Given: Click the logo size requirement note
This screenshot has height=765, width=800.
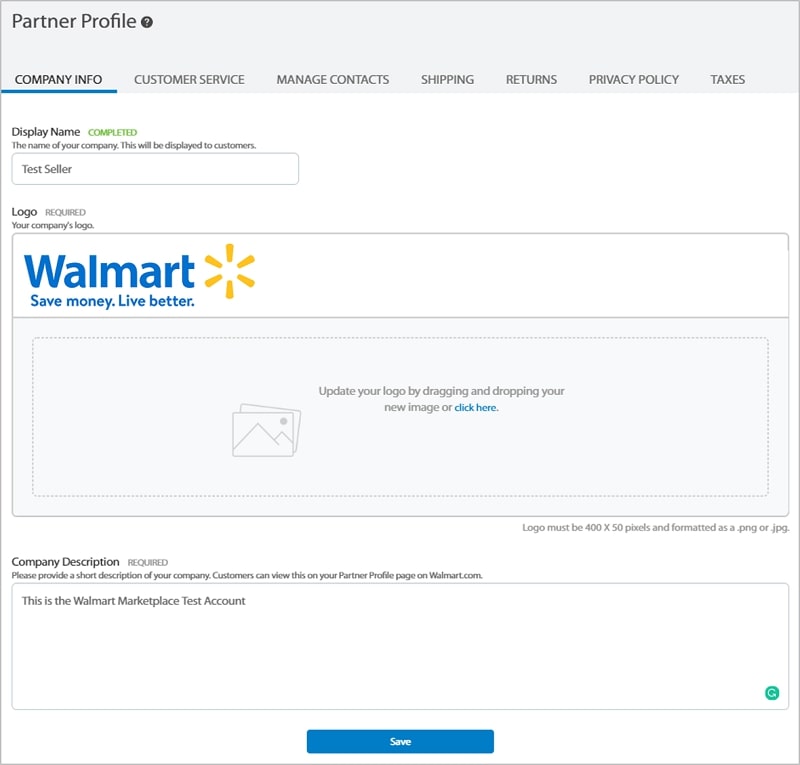Looking at the screenshot, I should [655, 527].
